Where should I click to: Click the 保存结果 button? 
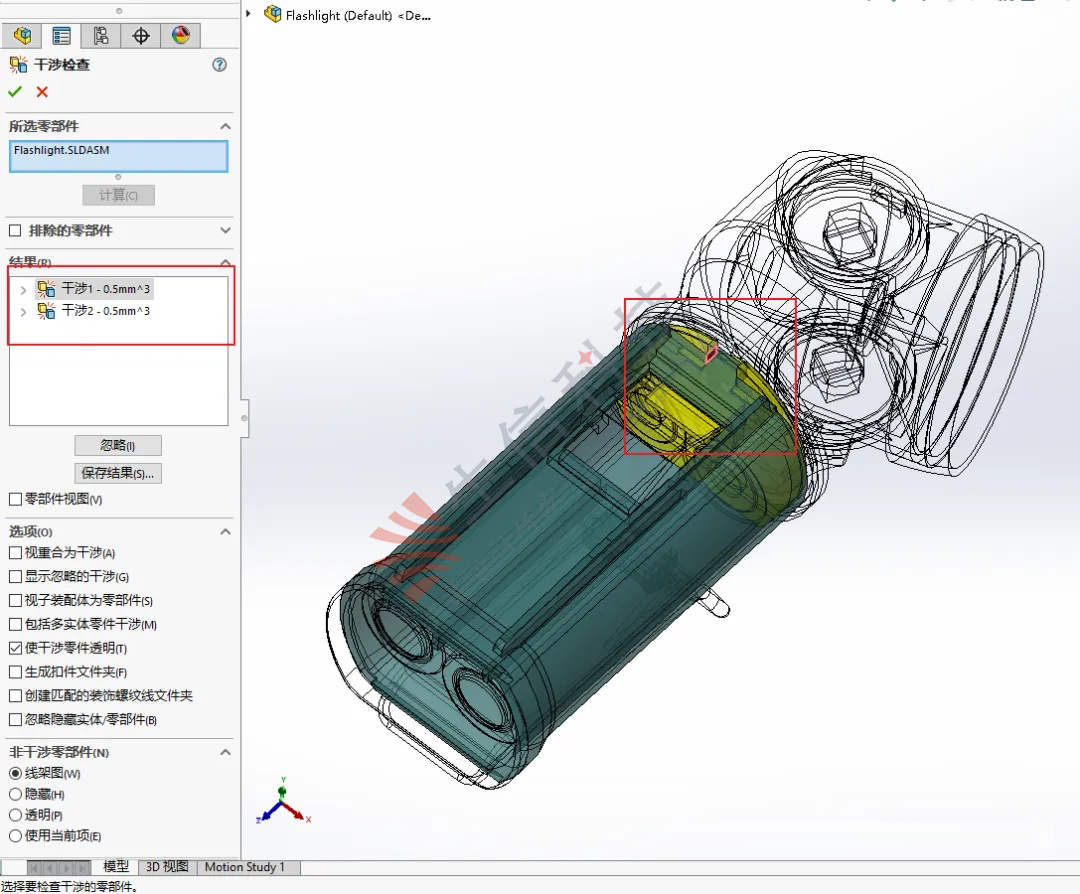point(118,472)
